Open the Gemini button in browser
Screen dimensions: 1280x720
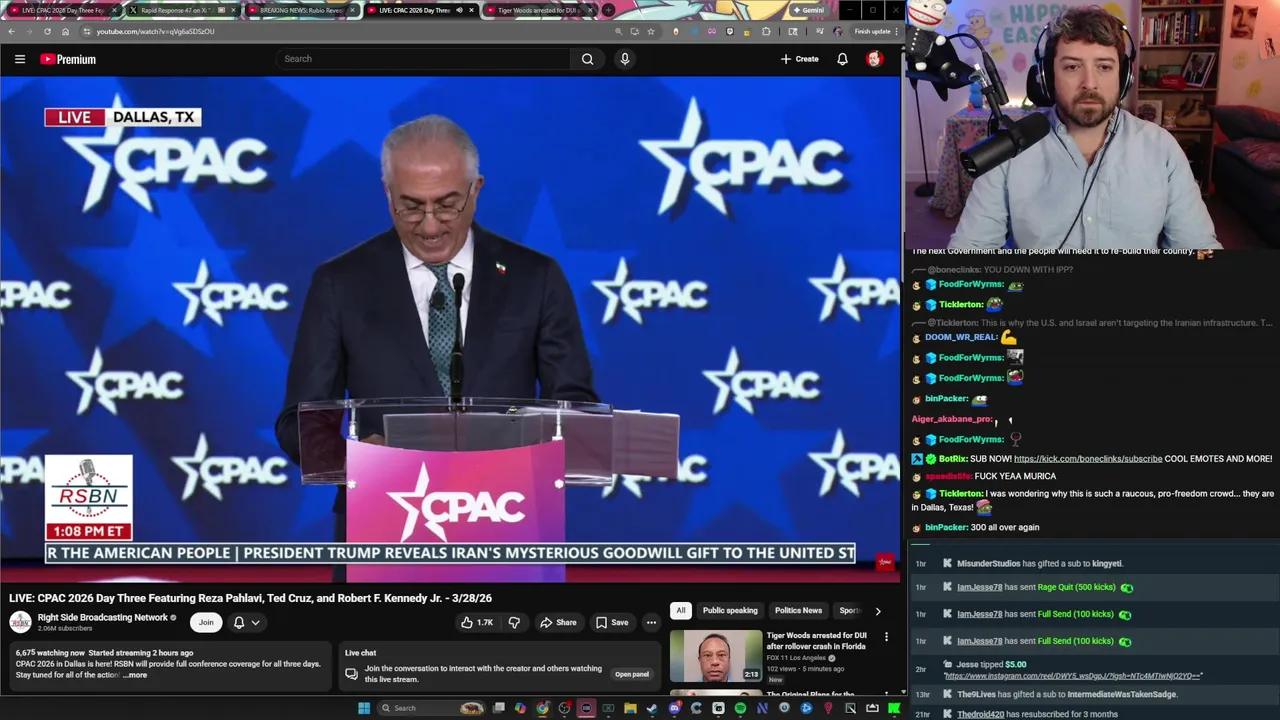[808, 10]
